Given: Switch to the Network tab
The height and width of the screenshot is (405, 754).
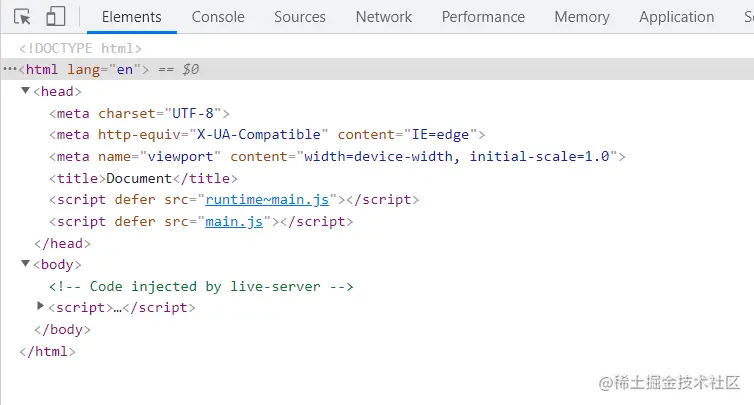Looking at the screenshot, I should 383,17.
